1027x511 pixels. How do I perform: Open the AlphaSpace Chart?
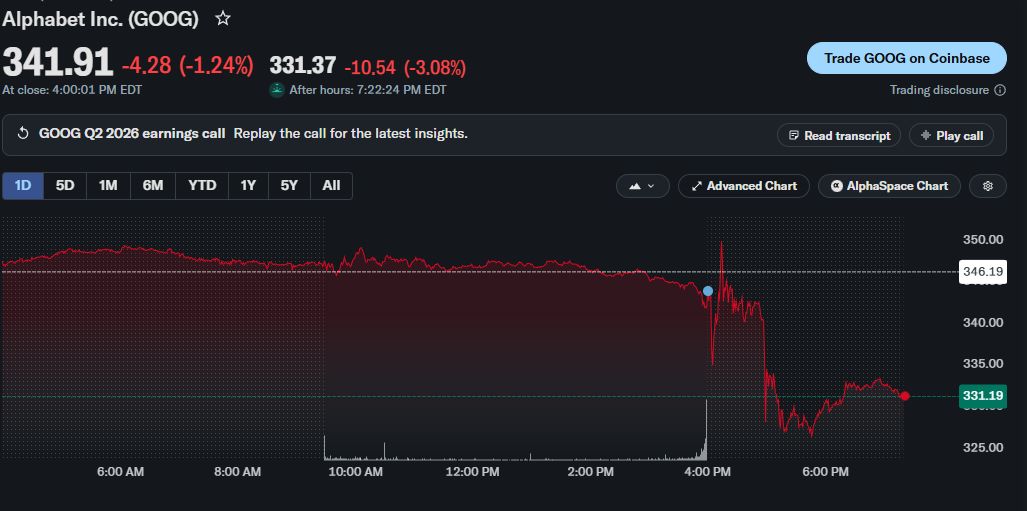click(889, 186)
